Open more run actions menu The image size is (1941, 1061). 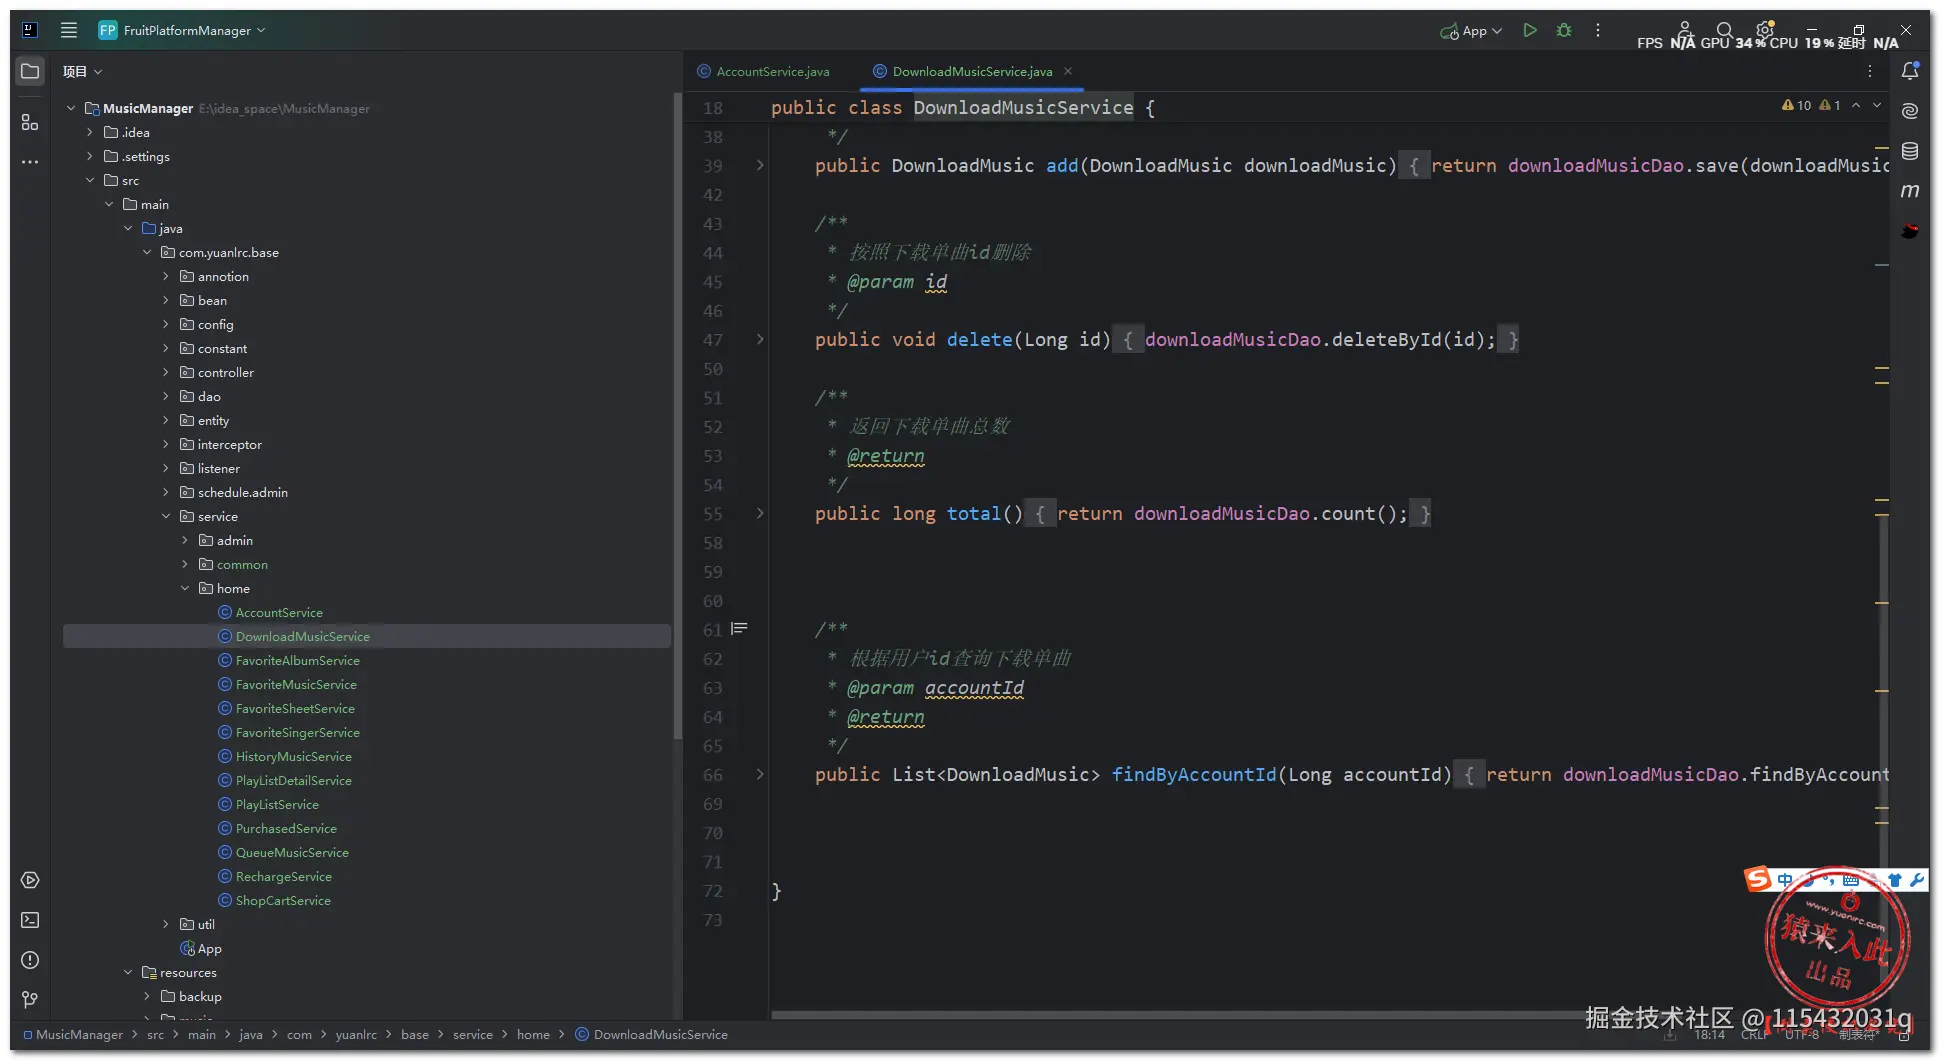click(x=1598, y=30)
